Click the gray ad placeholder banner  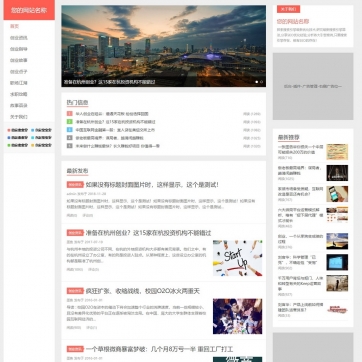click(313, 86)
